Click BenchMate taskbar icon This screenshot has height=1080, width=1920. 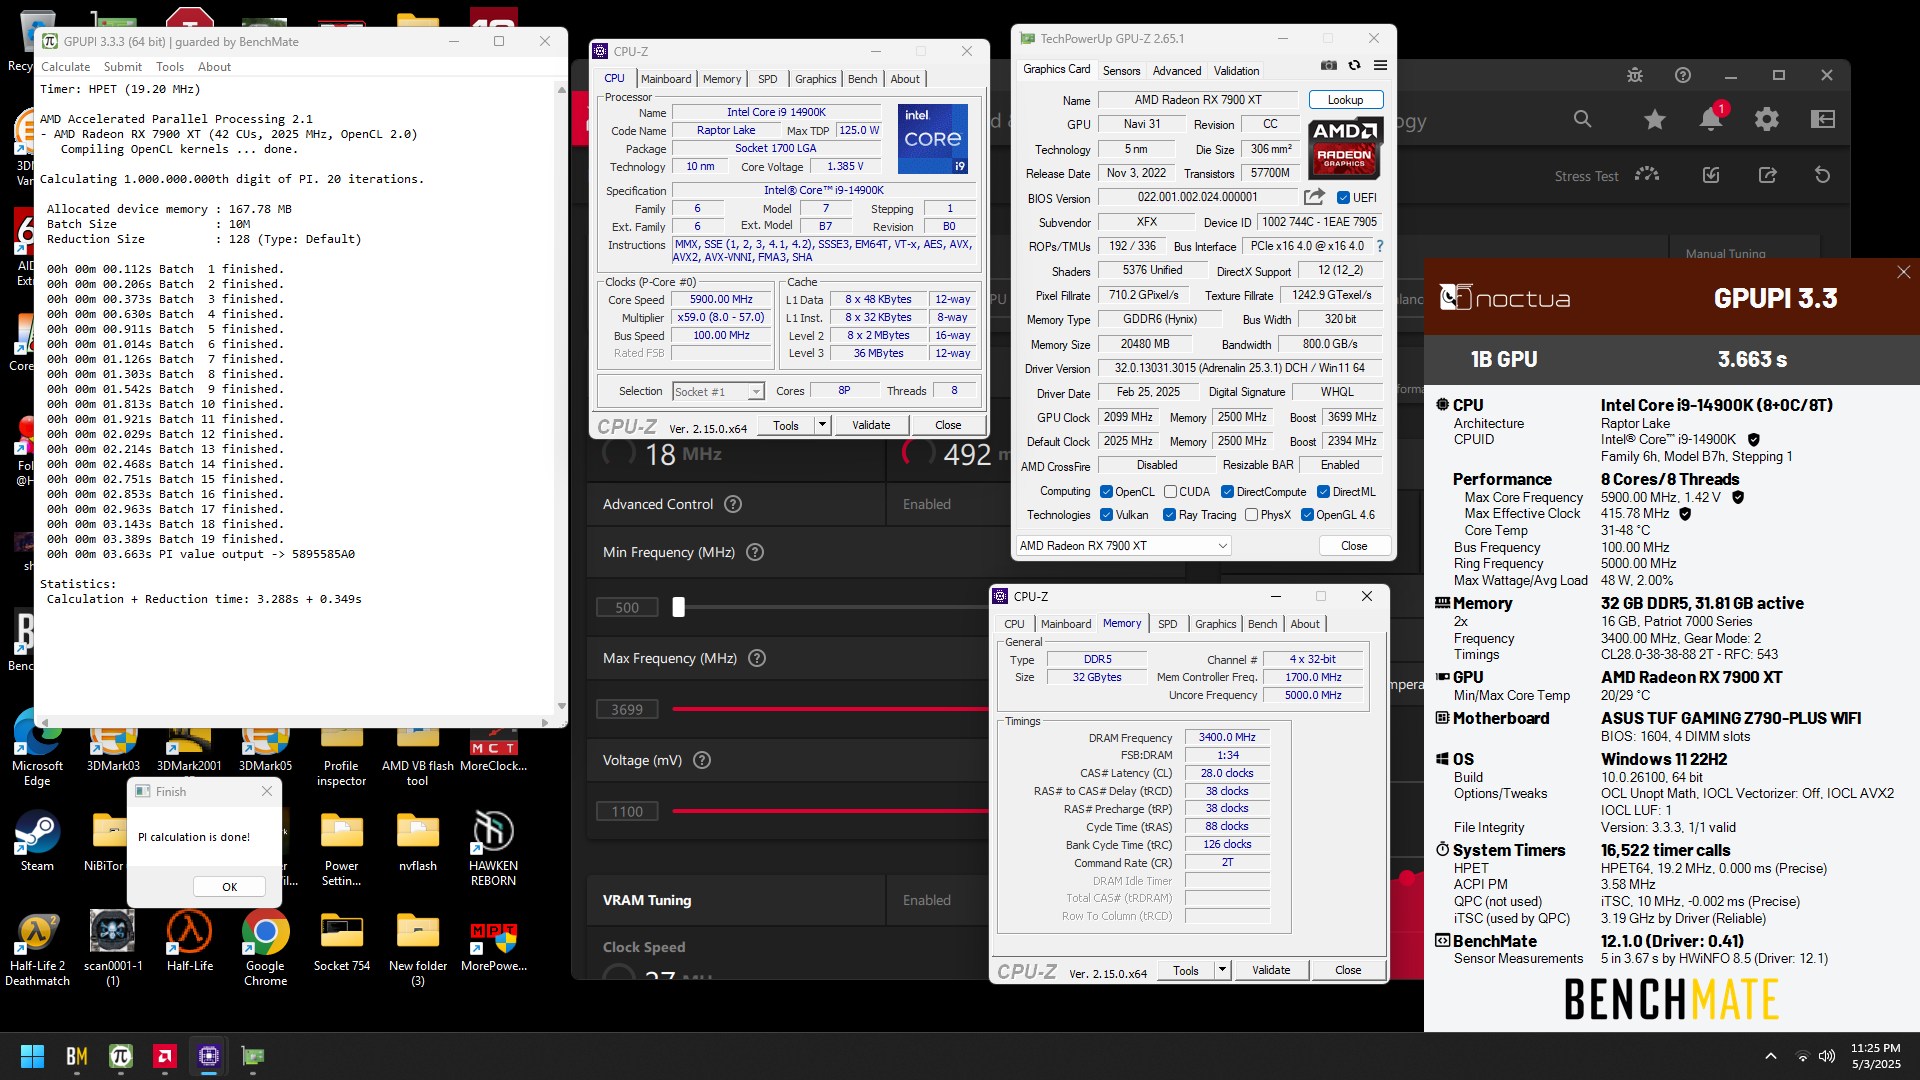[76, 1056]
